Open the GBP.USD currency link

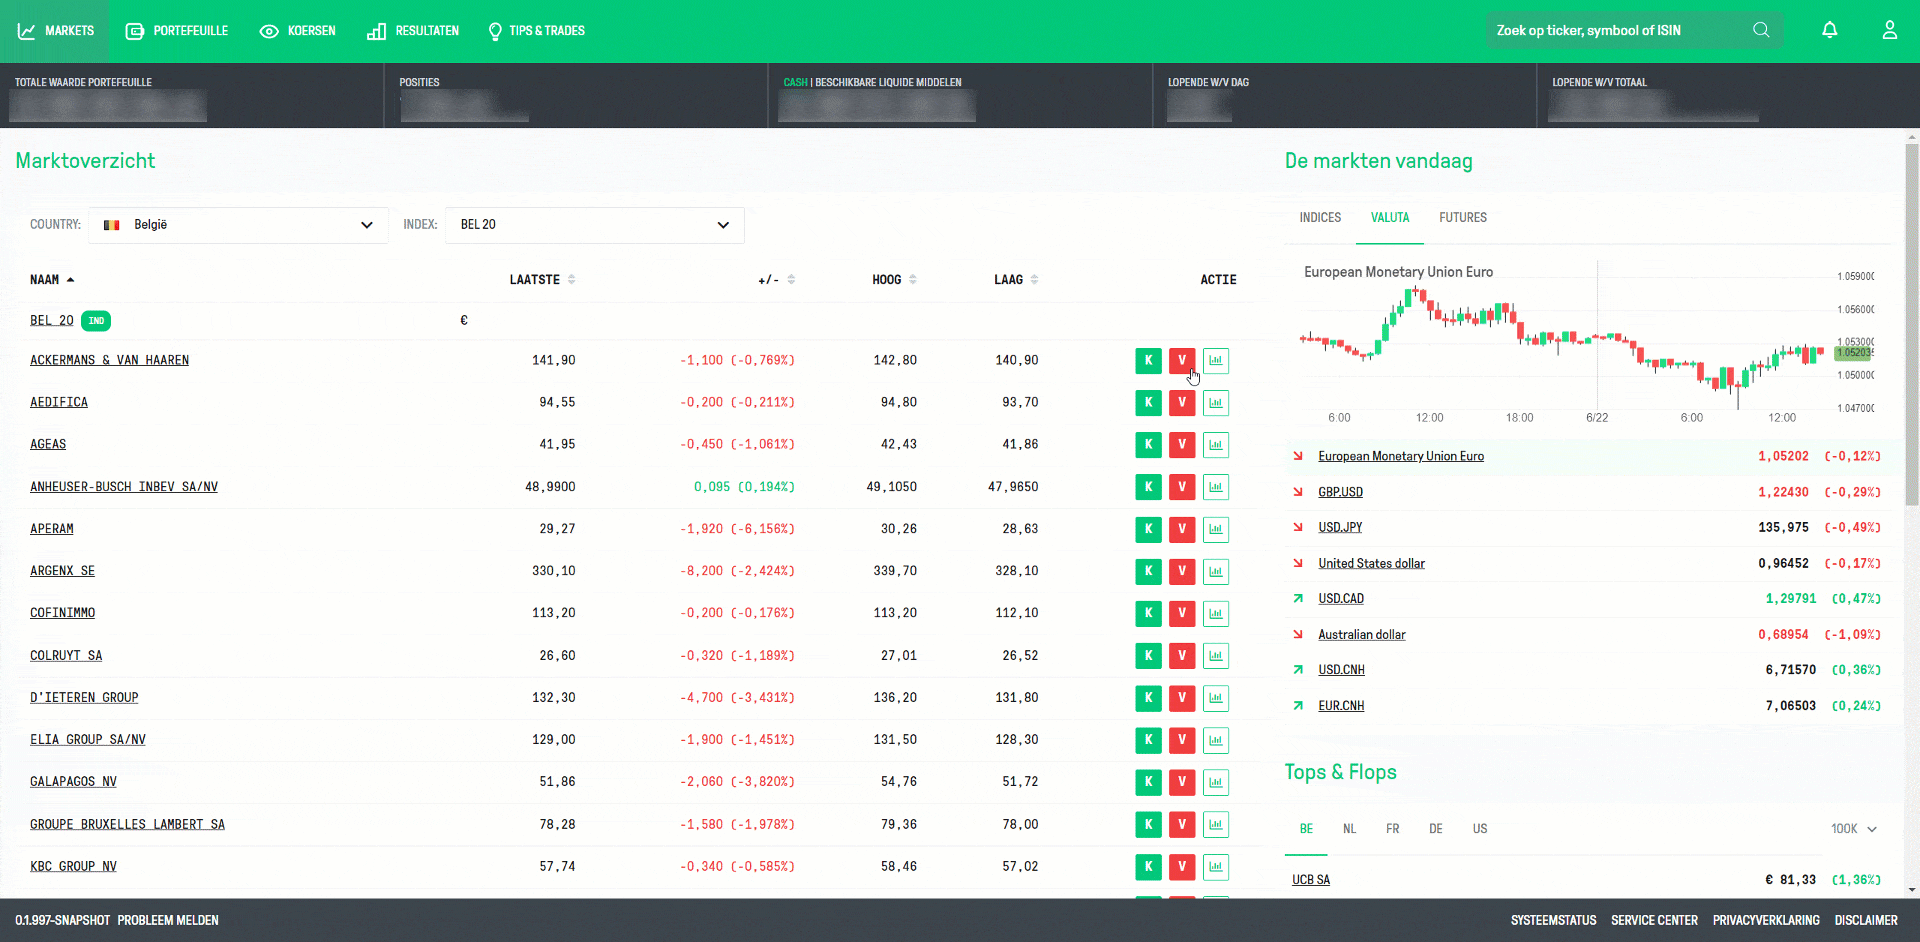(1340, 492)
